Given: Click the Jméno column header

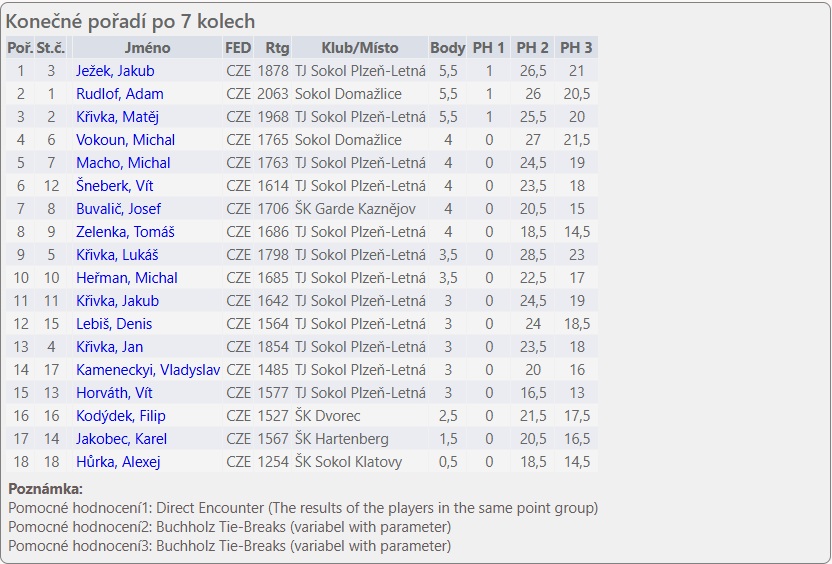Looking at the screenshot, I should click(x=147, y=48).
